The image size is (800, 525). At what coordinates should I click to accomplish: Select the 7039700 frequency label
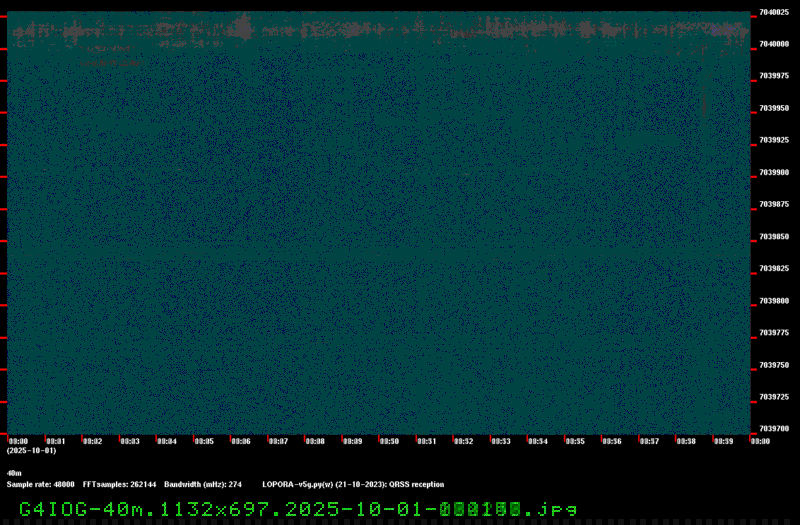point(773,429)
